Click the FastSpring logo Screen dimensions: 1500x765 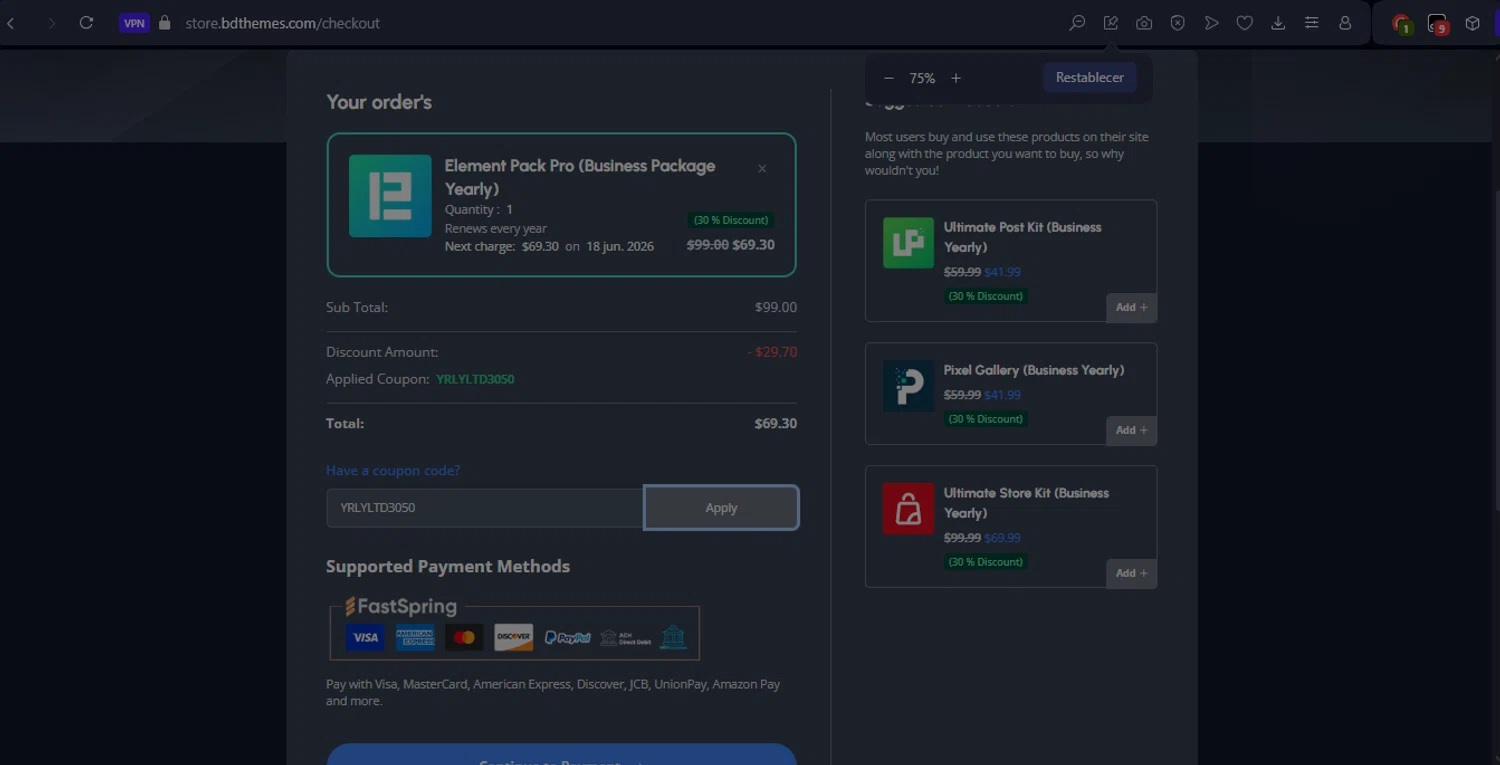click(x=401, y=606)
